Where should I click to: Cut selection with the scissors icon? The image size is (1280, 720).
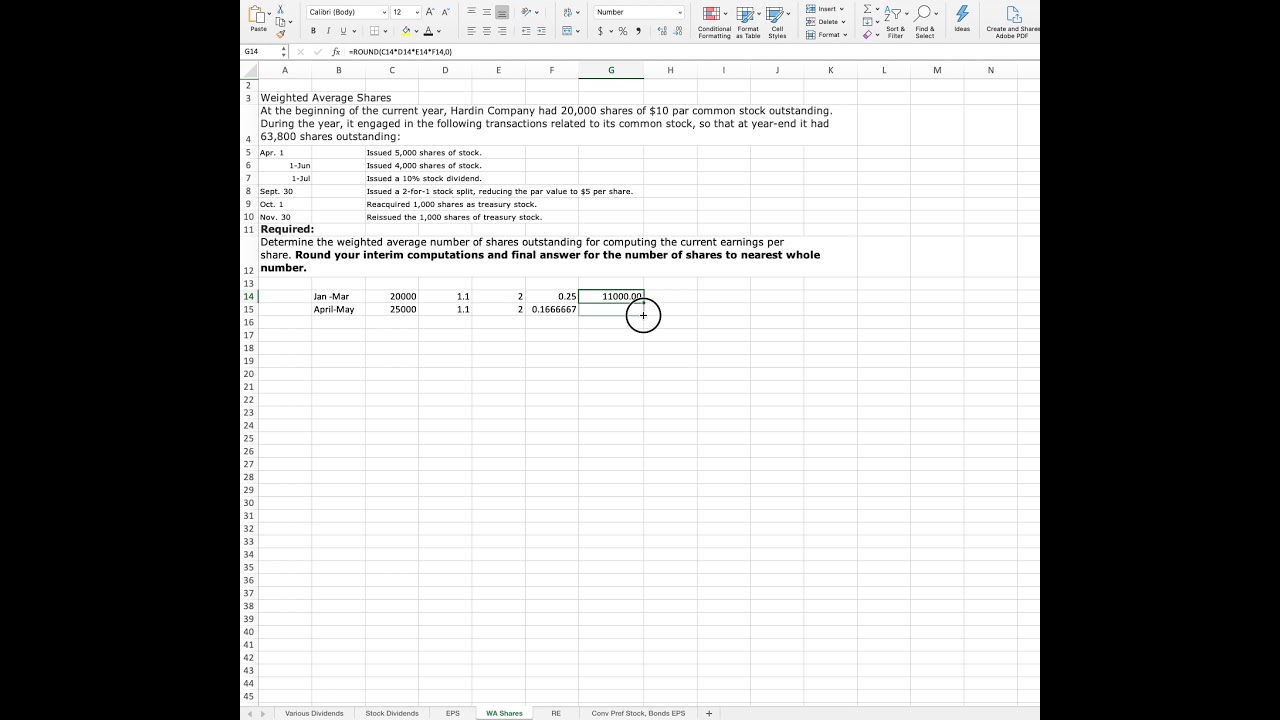[280, 9]
